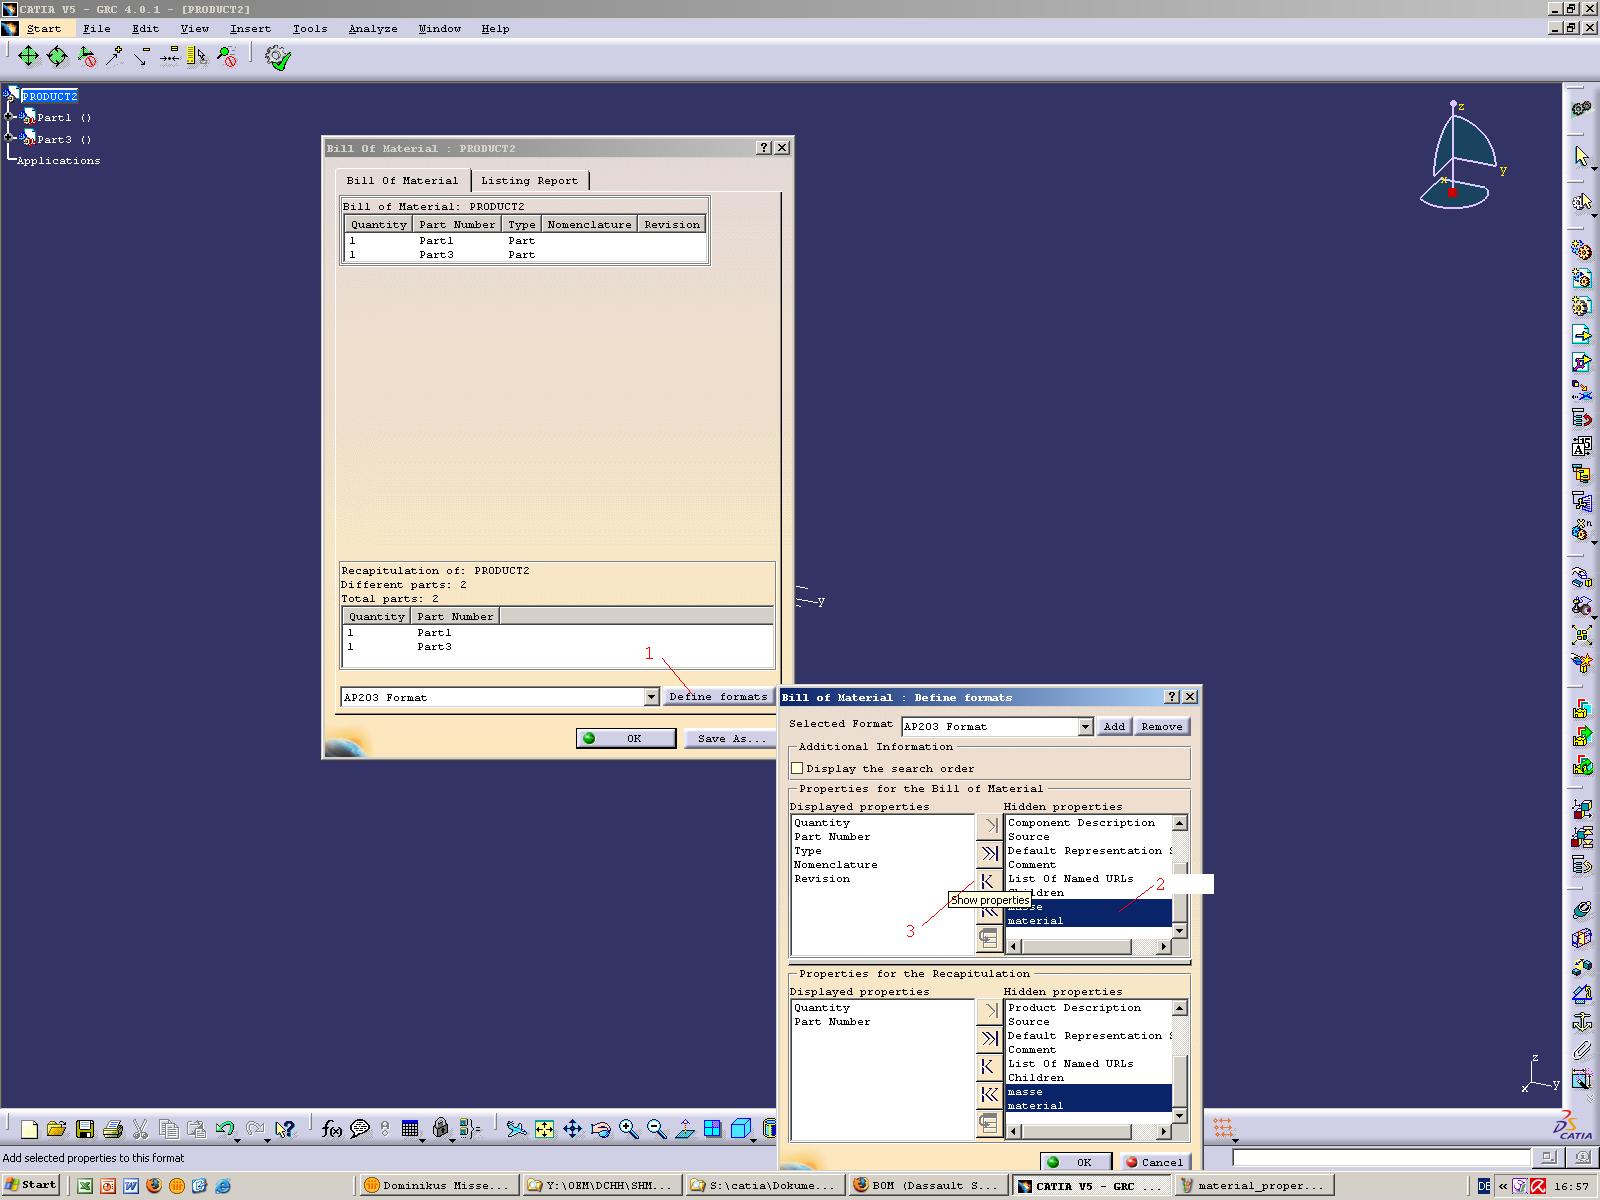Click Show properties single-arrow button for Bill of Material
The width and height of the screenshot is (1600, 1200).
[988, 881]
